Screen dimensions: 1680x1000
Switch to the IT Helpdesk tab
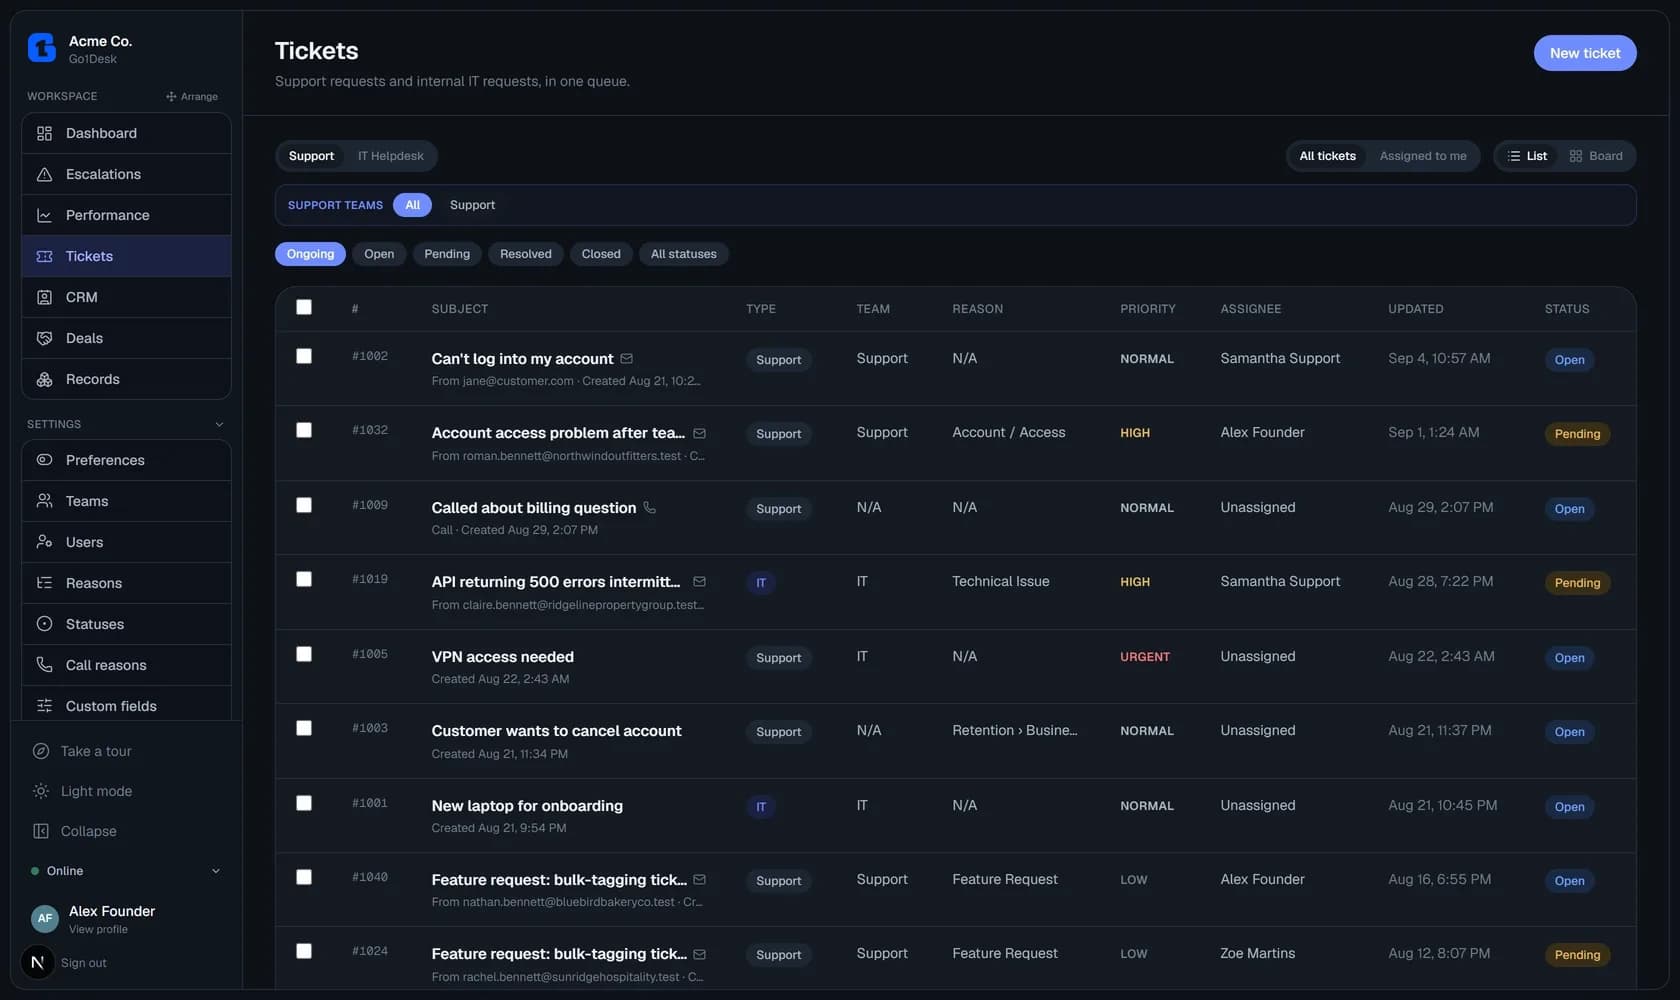point(391,156)
